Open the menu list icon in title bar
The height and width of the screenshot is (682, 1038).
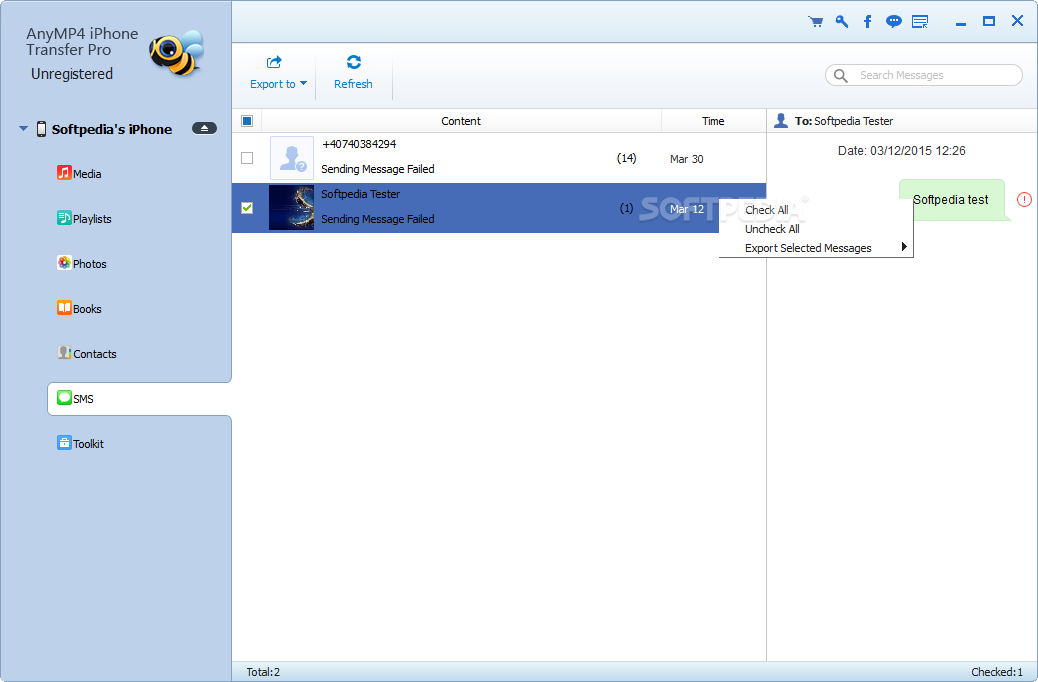[x=920, y=22]
